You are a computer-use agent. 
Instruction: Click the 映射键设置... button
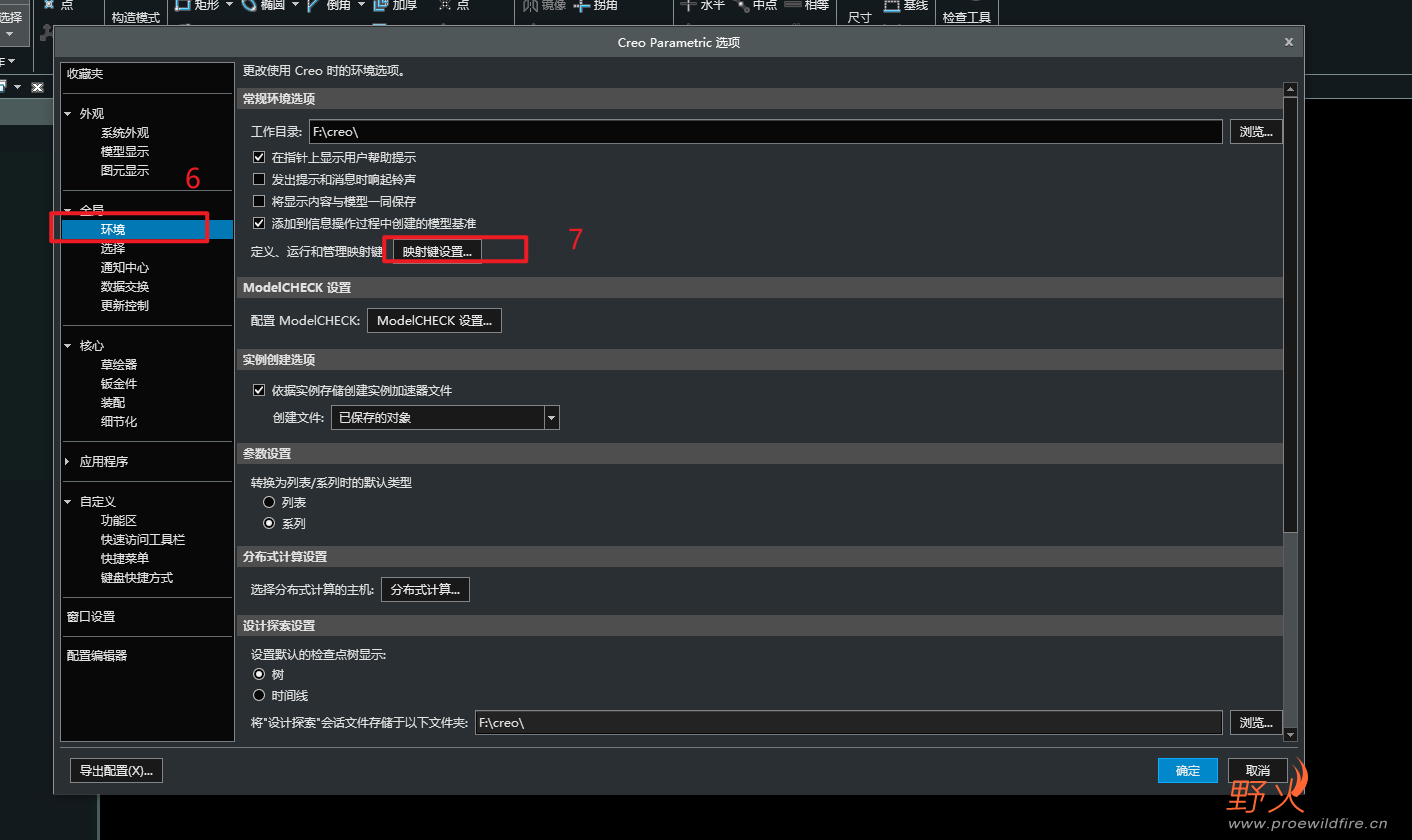[x=437, y=251]
